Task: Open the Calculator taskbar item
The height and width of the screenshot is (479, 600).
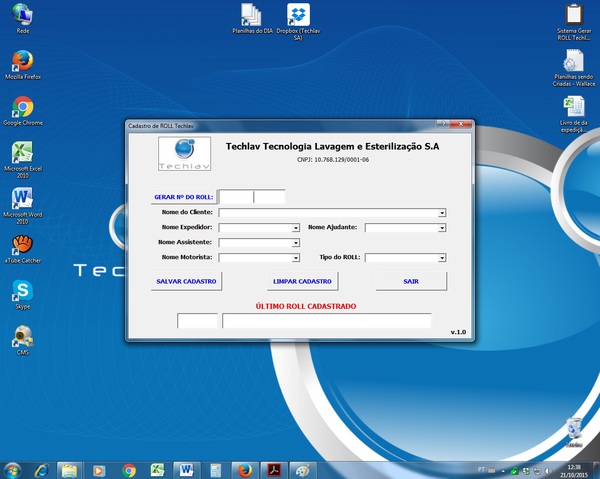Action: point(215,470)
